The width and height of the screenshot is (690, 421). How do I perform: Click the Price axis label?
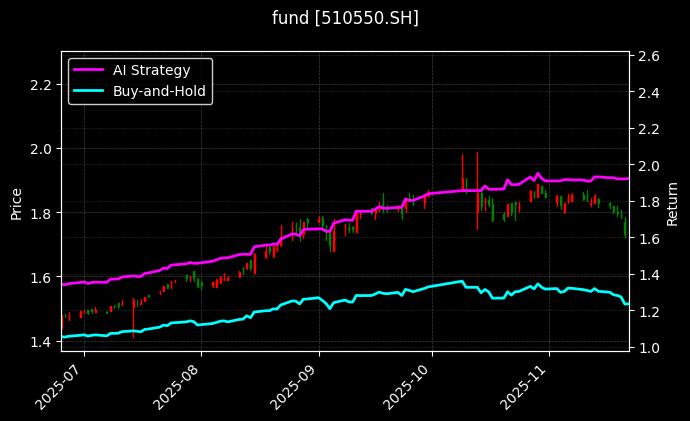[16, 202]
